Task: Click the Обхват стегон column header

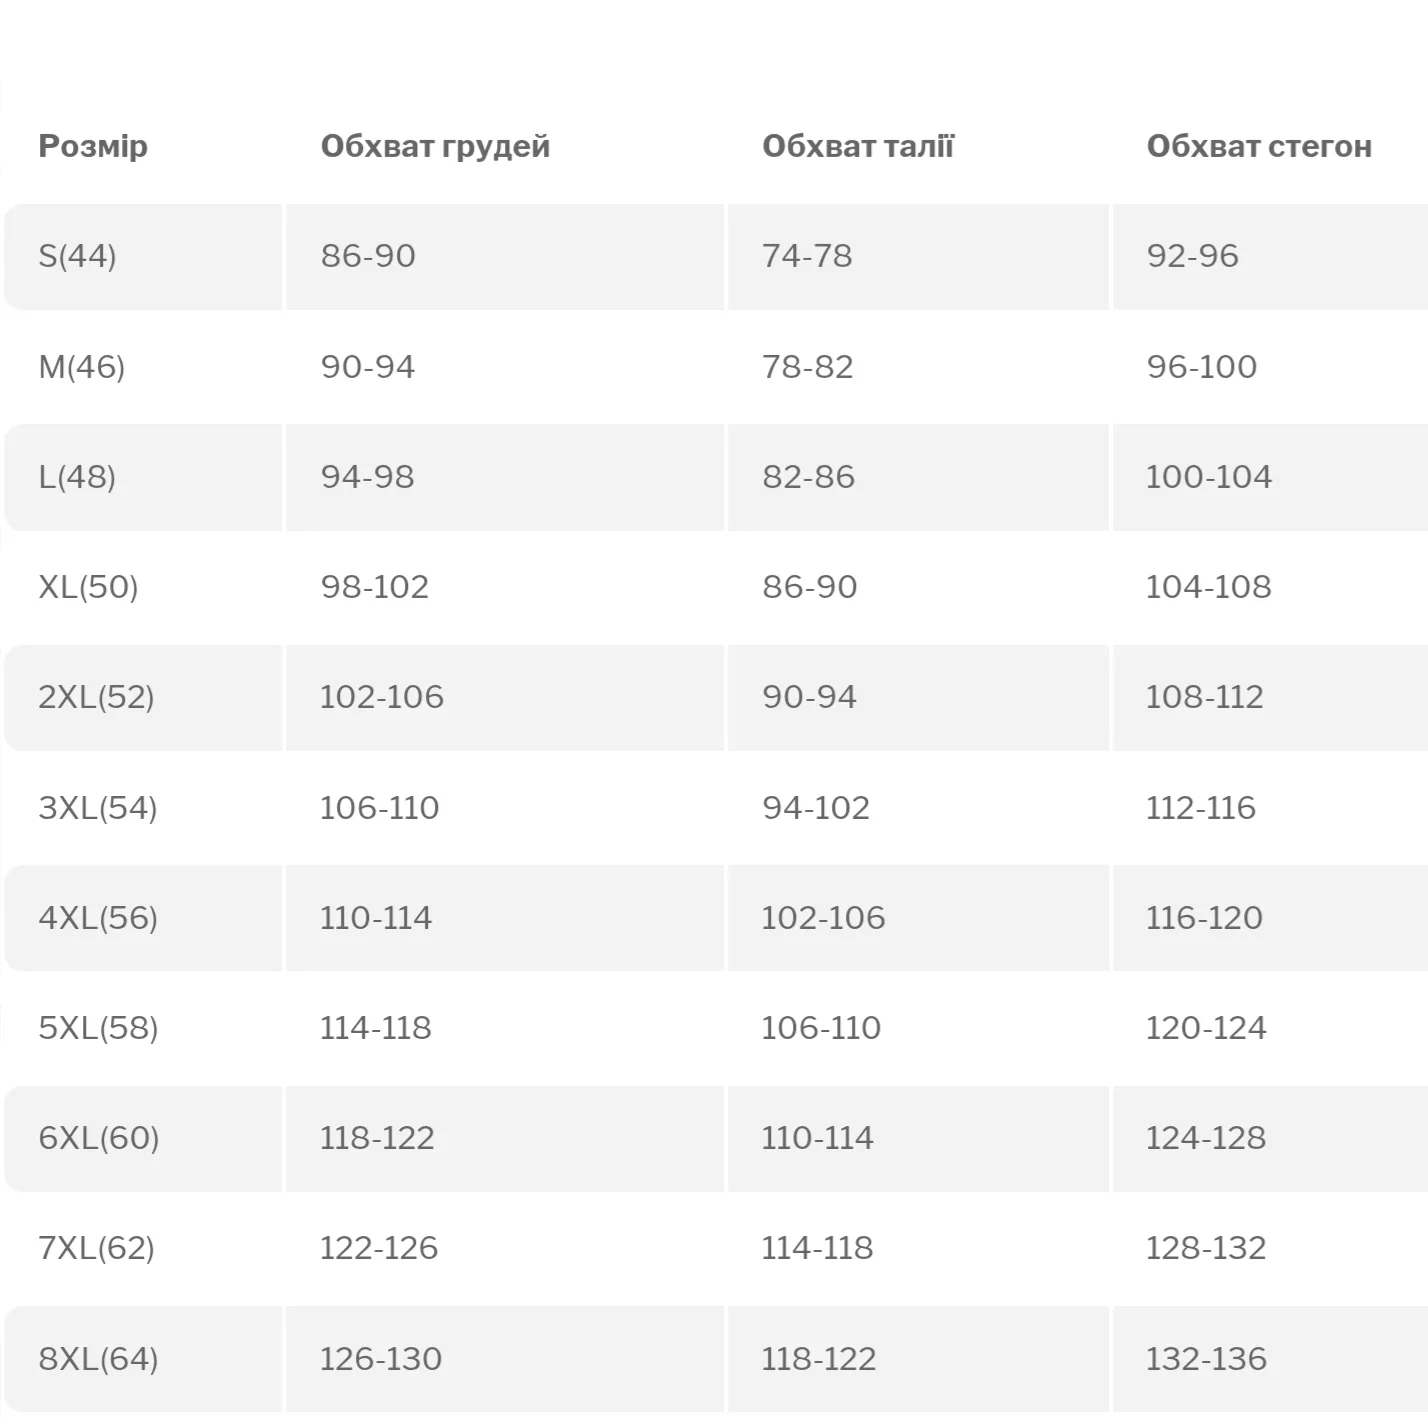Action: (x=1259, y=146)
